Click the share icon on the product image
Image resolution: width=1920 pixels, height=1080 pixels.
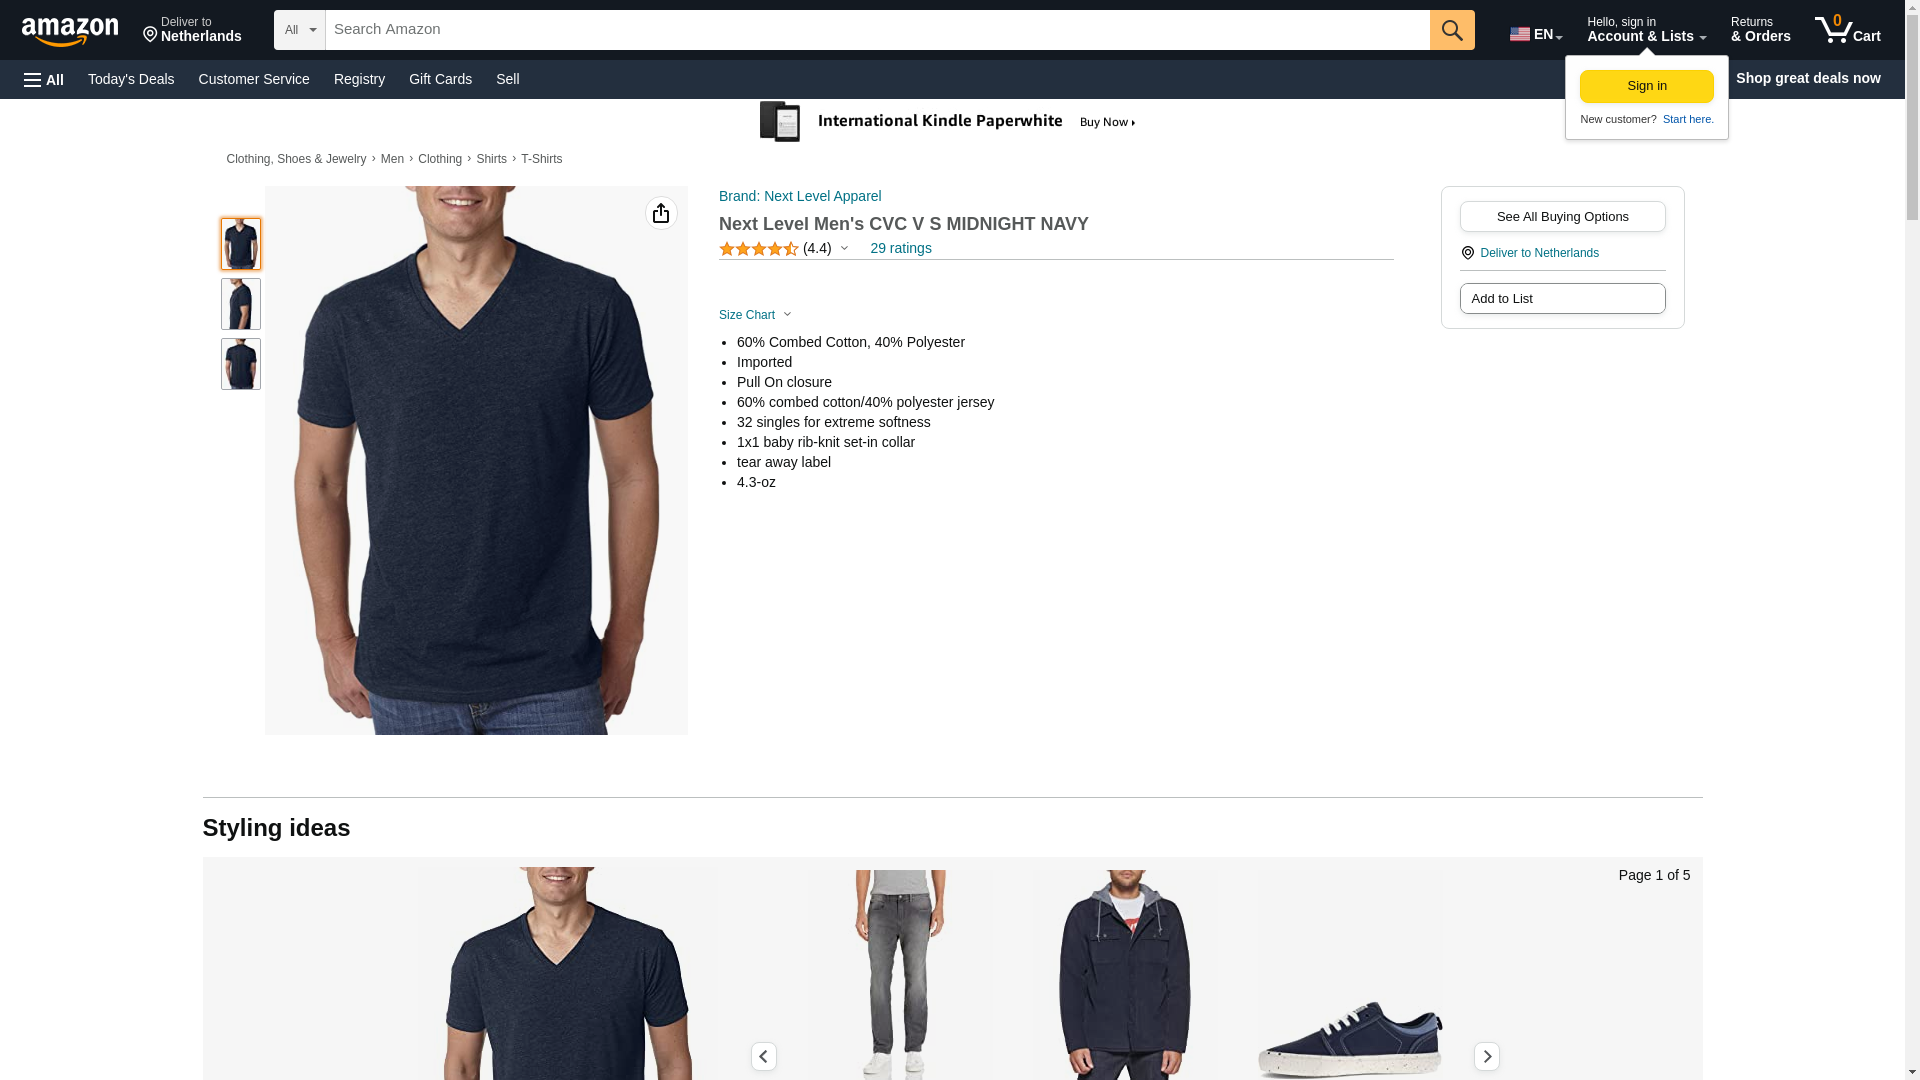point(661,213)
